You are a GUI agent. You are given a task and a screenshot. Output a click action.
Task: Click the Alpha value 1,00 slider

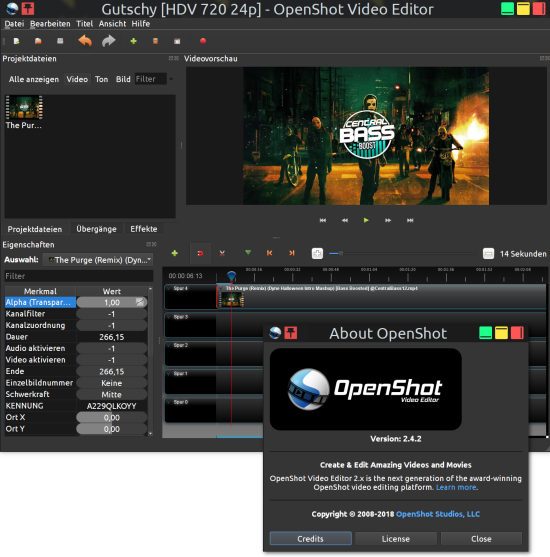112,302
